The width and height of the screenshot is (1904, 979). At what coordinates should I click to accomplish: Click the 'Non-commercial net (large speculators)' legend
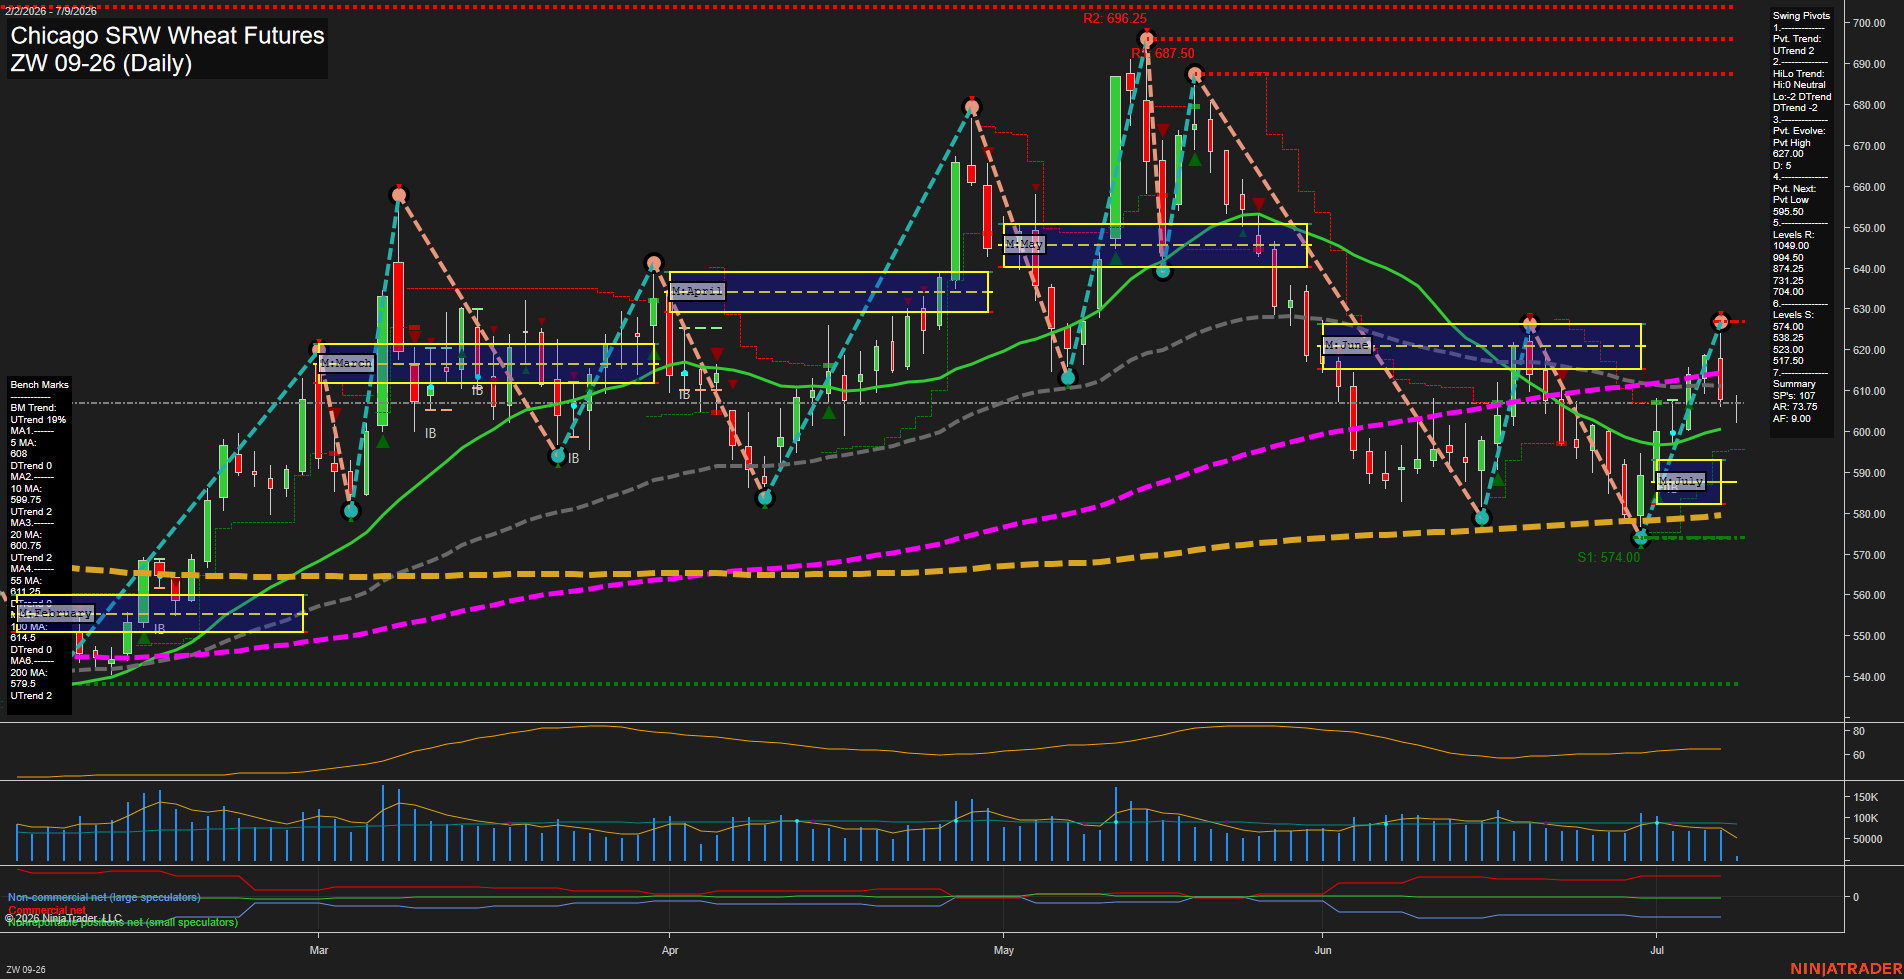(x=104, y=897)
